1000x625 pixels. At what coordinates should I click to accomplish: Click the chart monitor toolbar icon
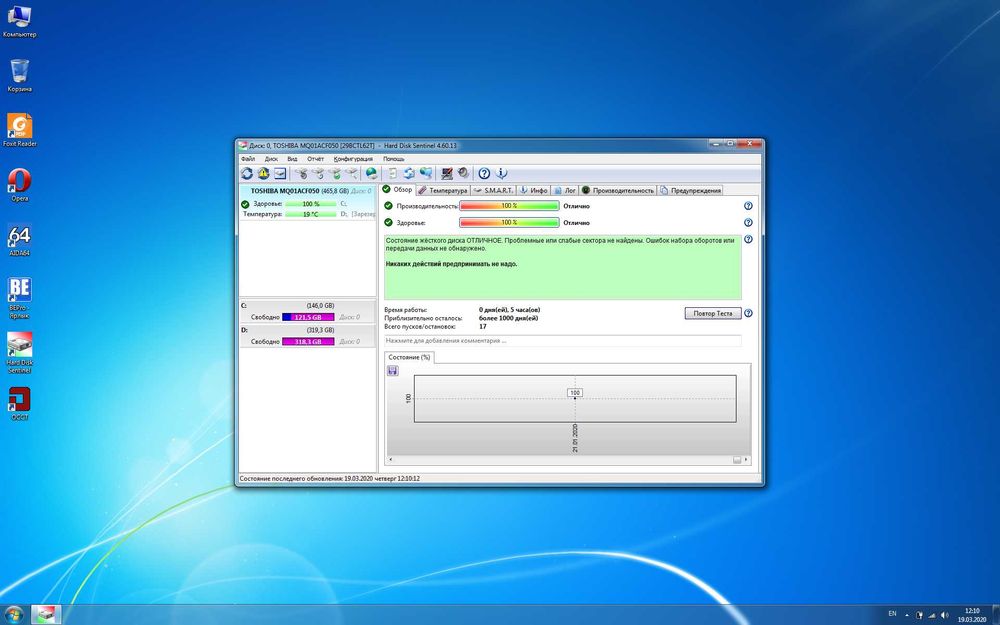[x=280, y=173]
